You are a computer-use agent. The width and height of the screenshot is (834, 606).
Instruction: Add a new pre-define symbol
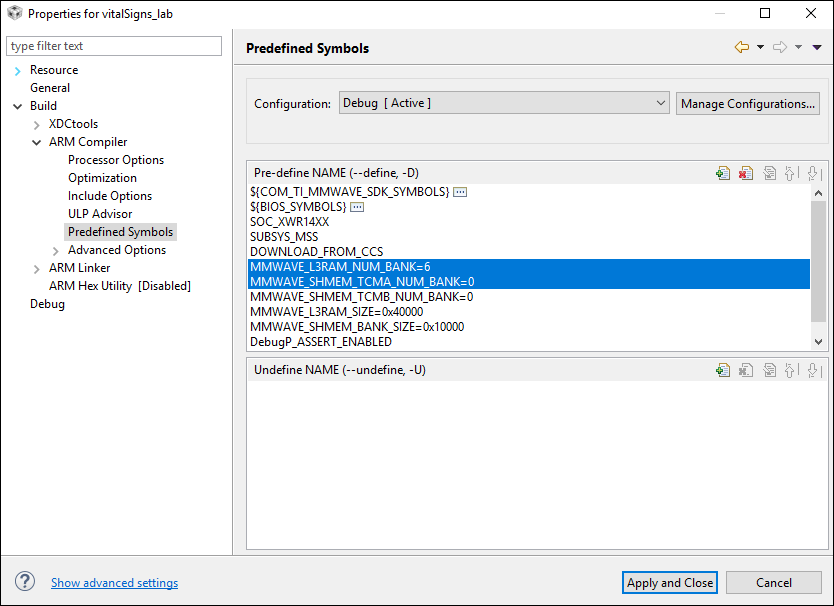[723, 173]
